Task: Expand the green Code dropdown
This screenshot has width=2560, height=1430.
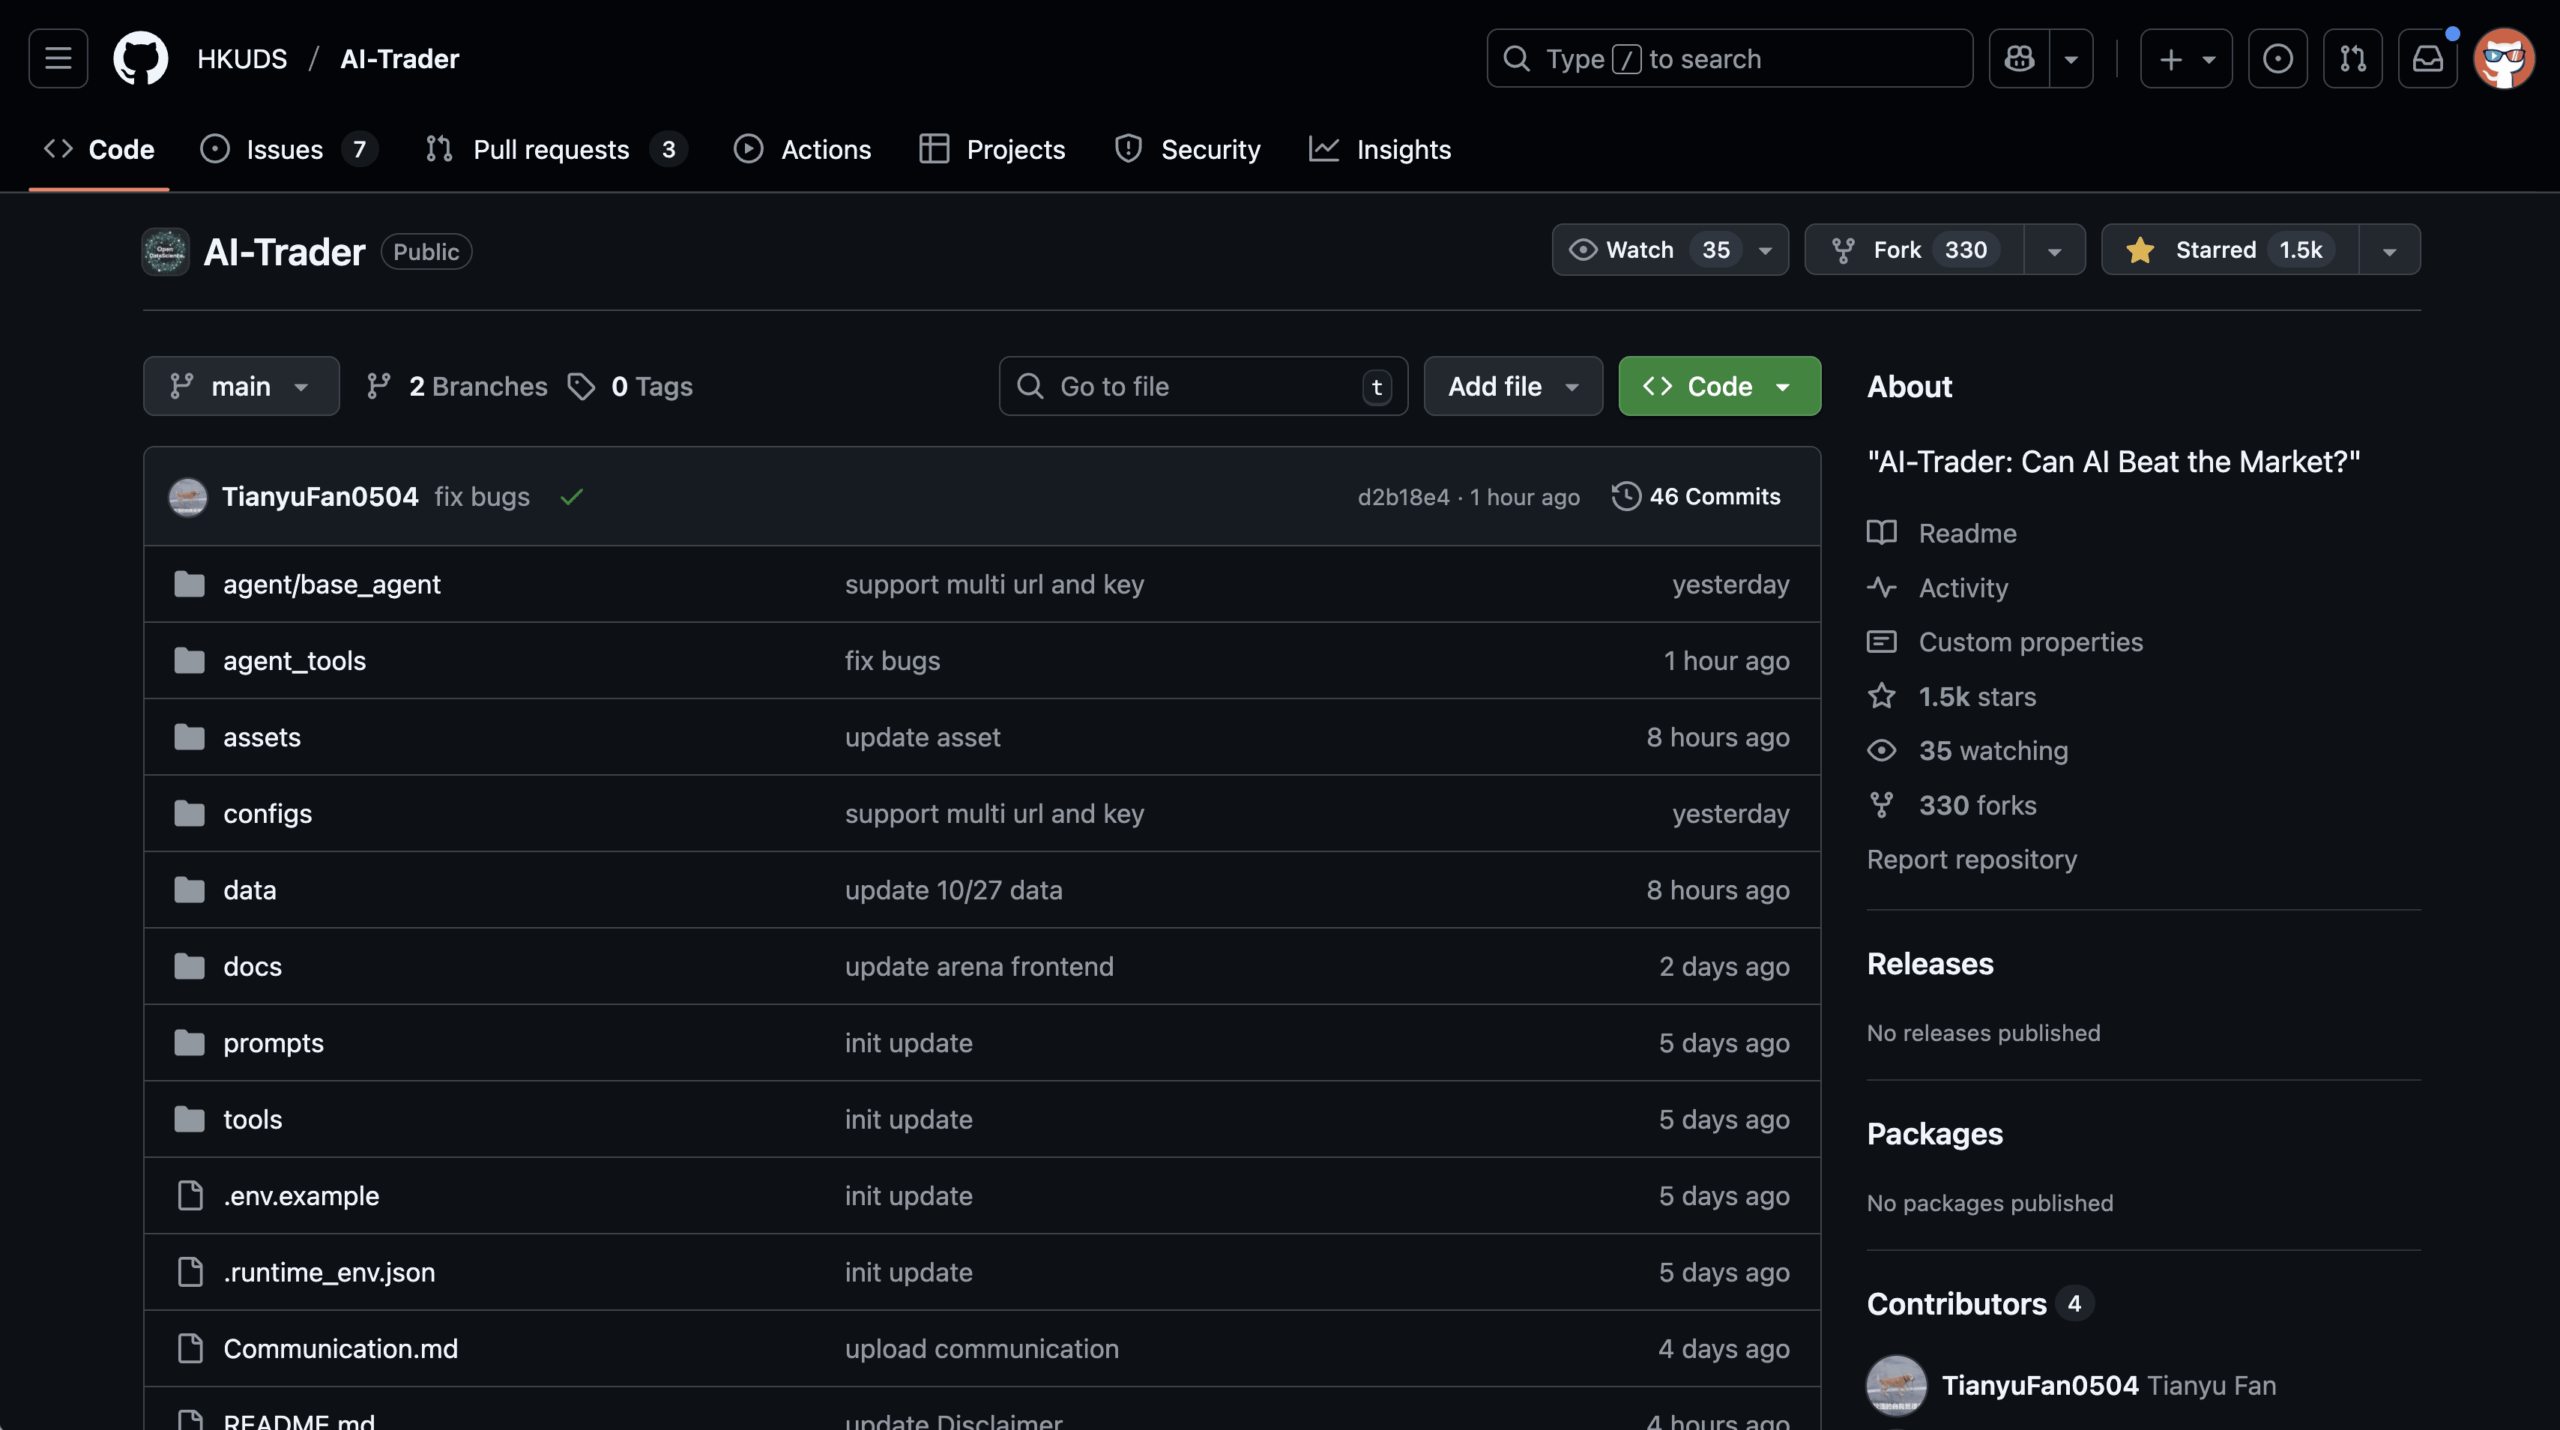Action: [1719, 386]
